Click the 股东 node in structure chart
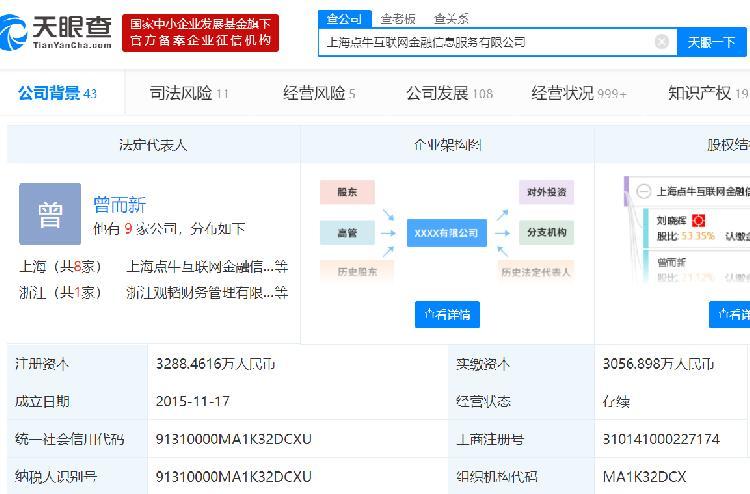This screenshot has width=750, height=494. (347, 192)
